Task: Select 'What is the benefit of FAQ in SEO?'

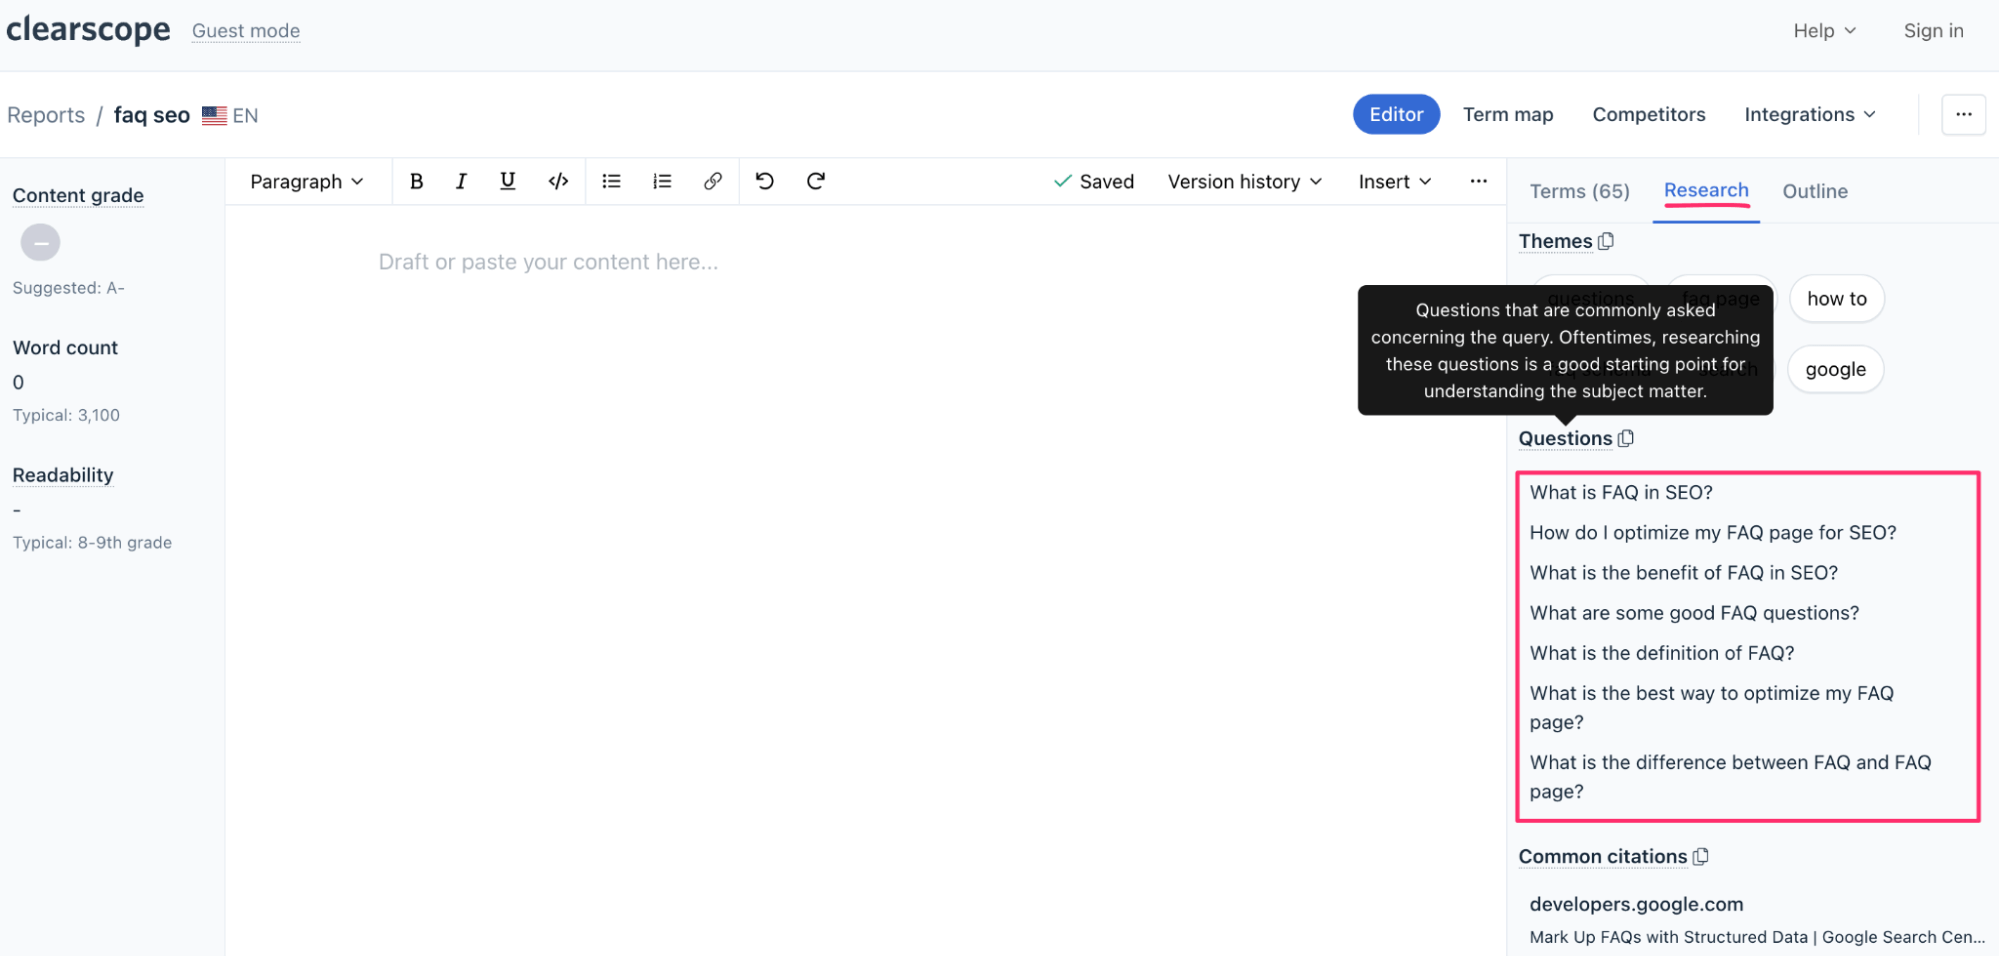Action: [1683, 572]
